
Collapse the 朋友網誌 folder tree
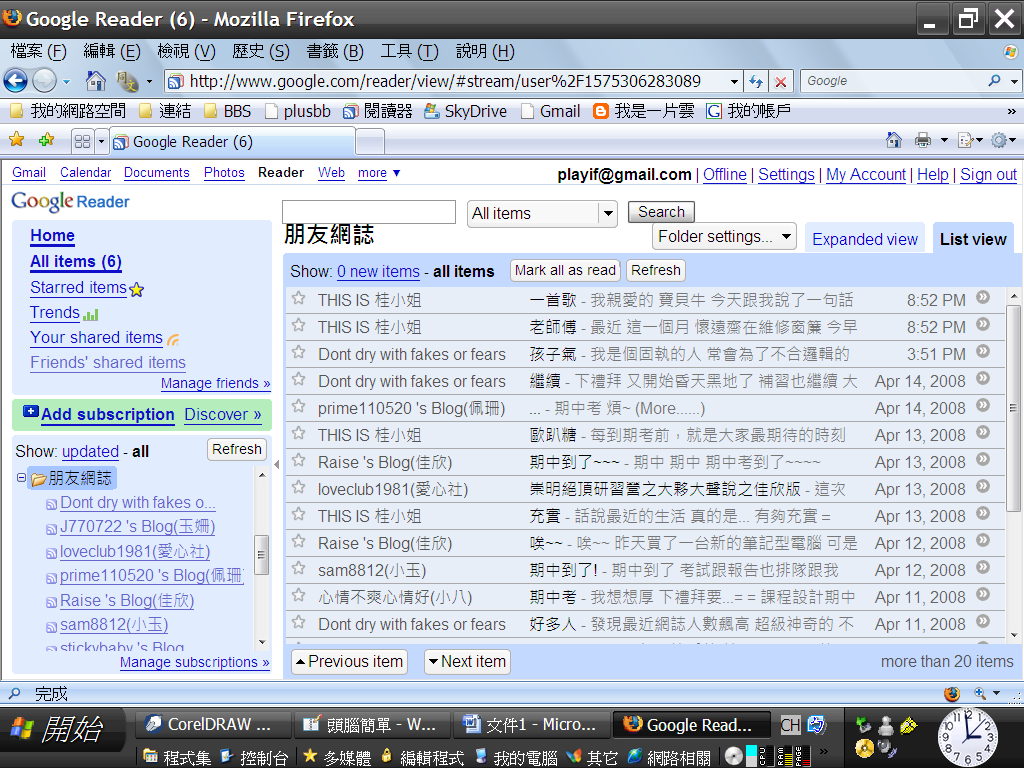point(21,477)
